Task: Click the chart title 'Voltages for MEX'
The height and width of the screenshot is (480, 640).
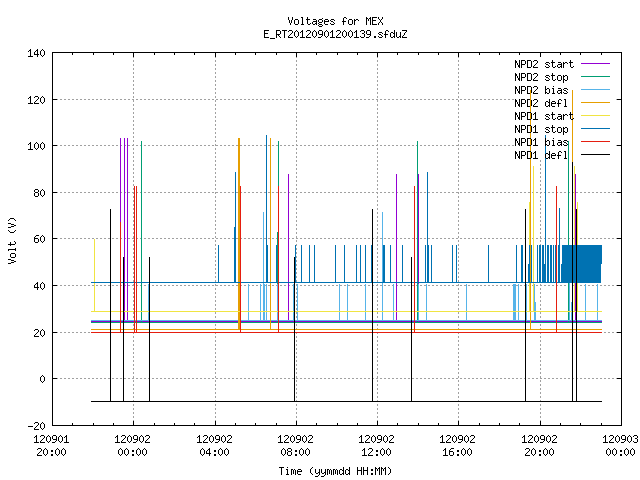Action: pos(335,21)
